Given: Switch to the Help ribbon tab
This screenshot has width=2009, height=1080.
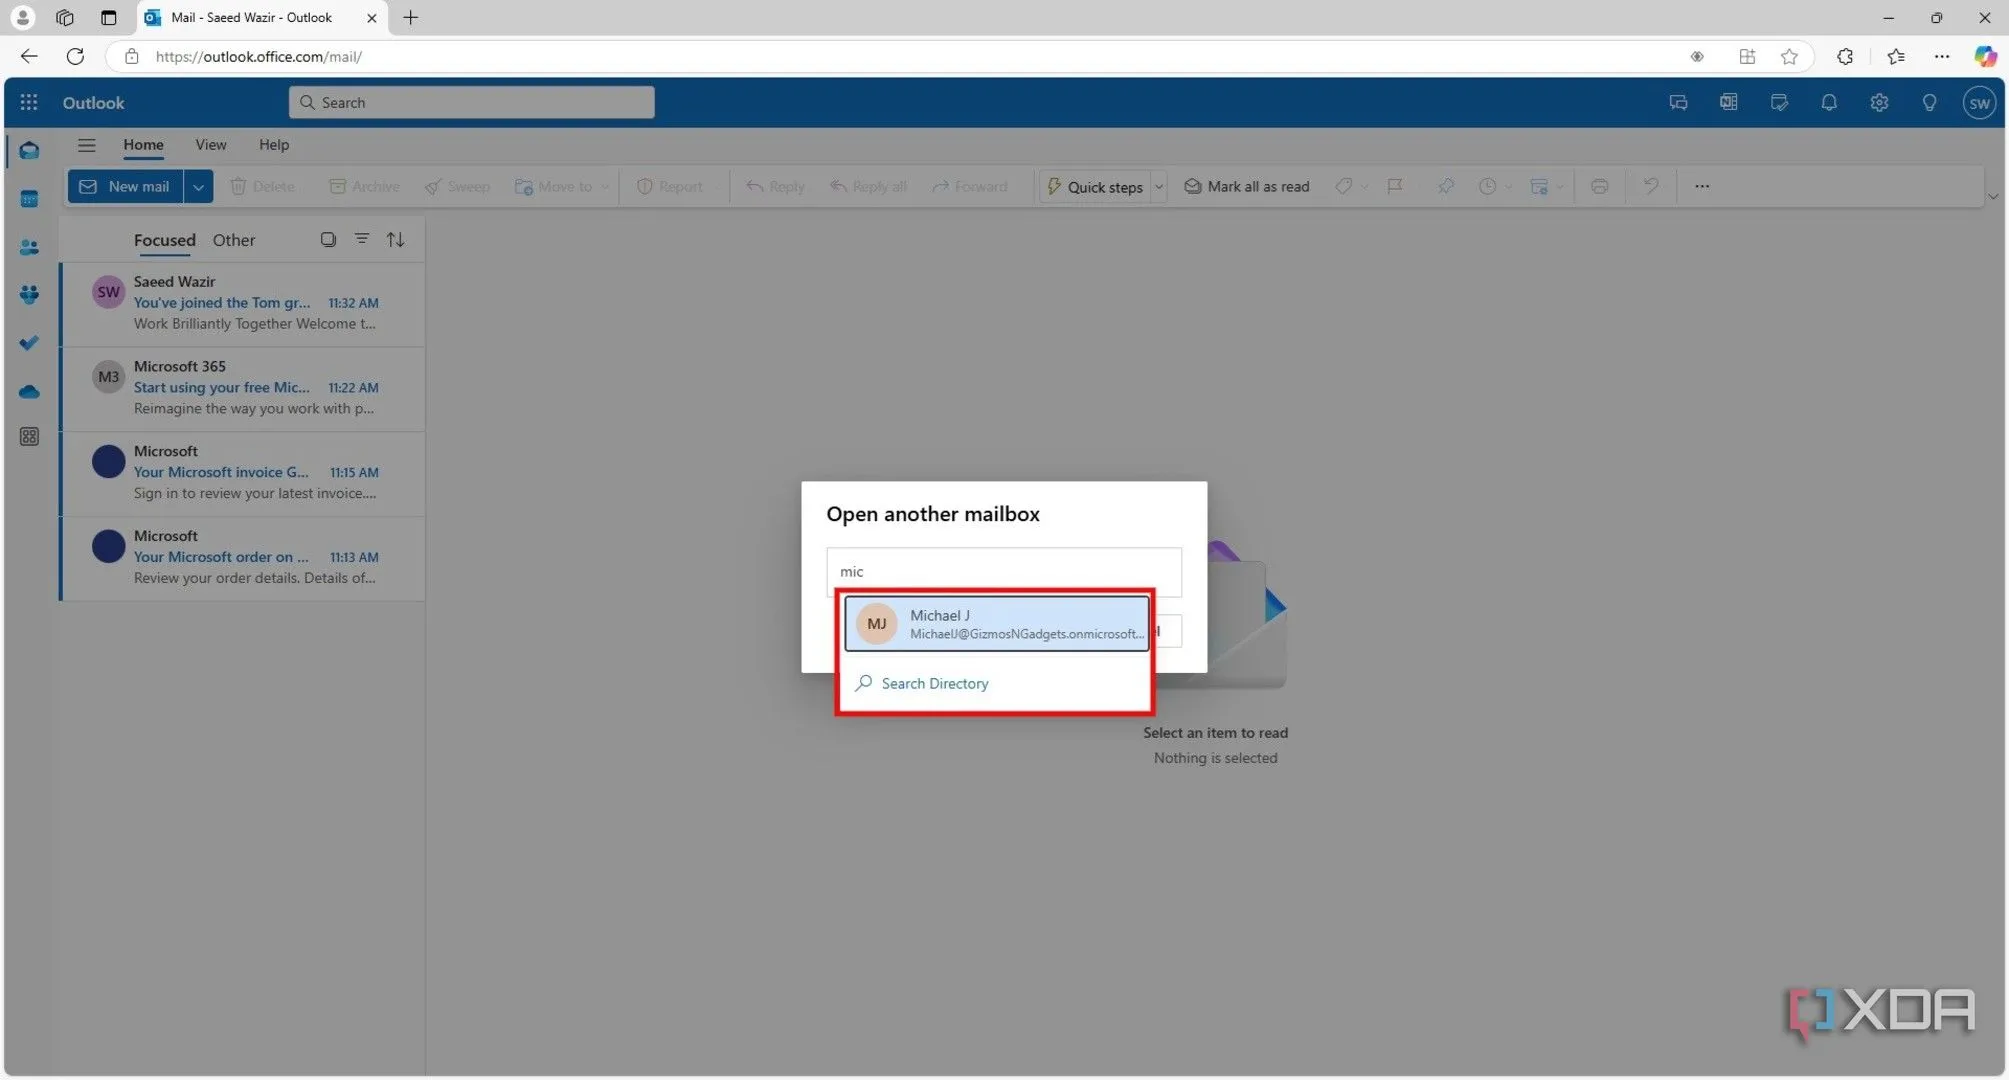Looking at the screenshot, I should 273,145.
